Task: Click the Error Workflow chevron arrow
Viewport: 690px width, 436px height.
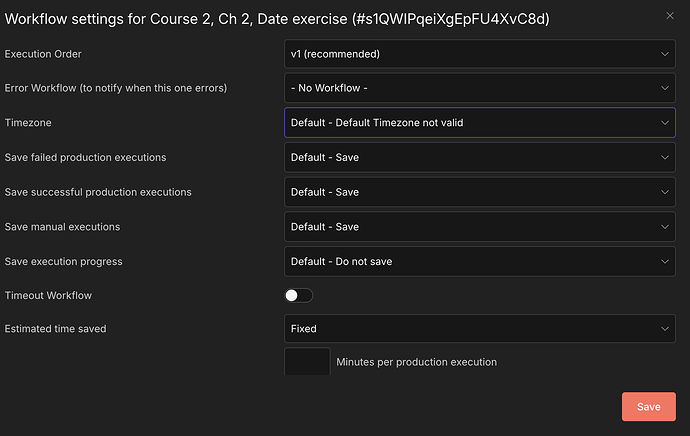Action: point(666,88)
